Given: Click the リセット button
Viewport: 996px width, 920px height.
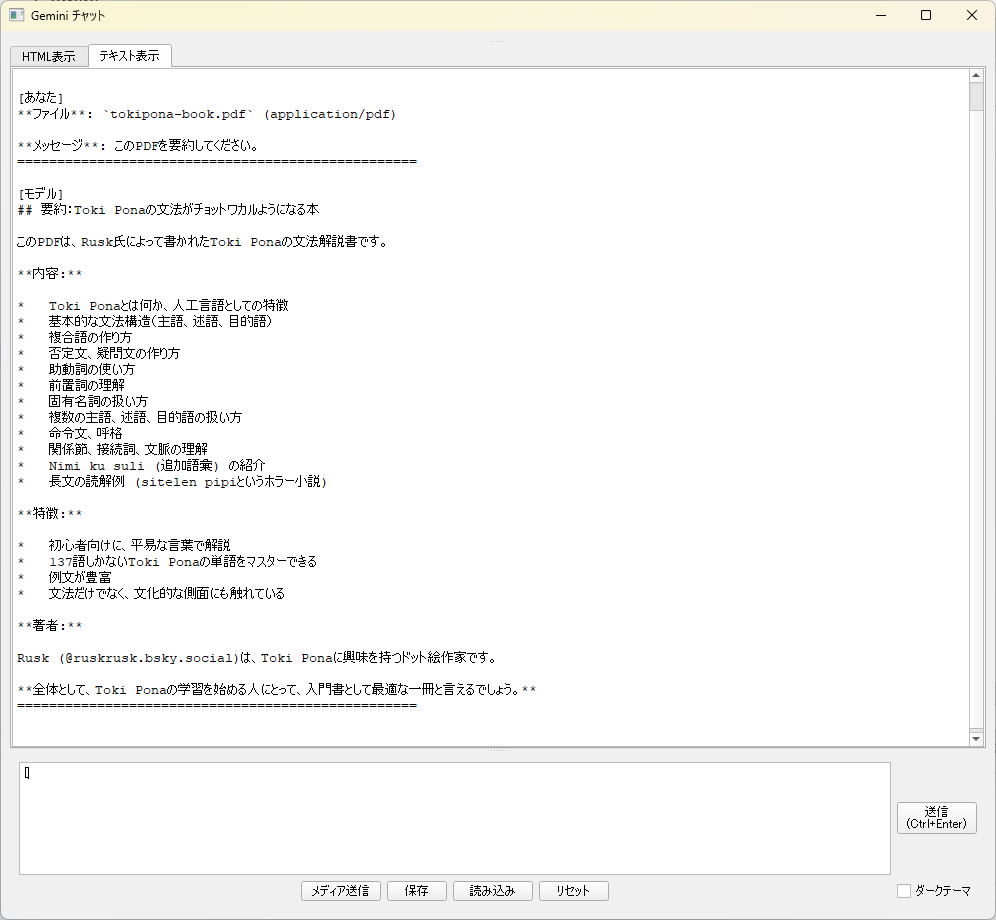Looking at the screenshot, I should 574,891.
